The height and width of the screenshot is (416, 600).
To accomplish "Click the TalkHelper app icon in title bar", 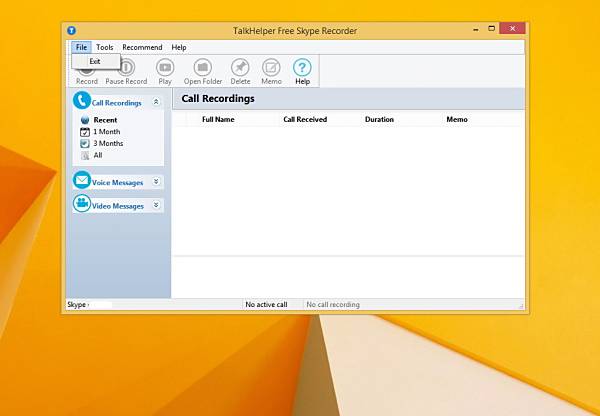I will 72,30.
